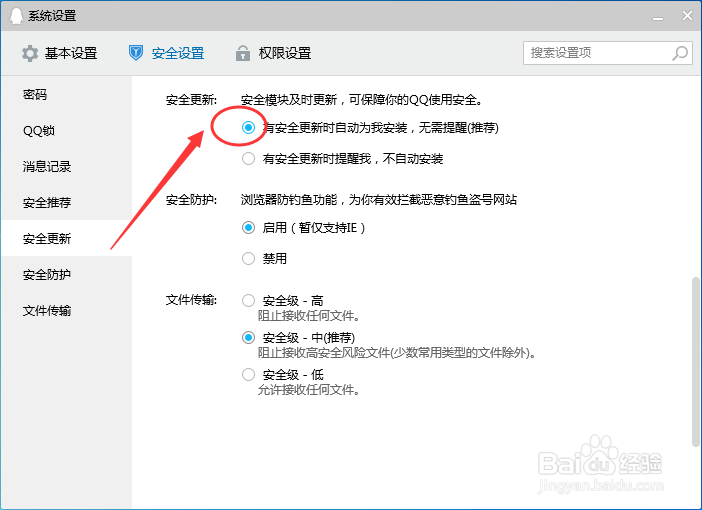Click the vertical scrollbar on the right

point(695,361)
